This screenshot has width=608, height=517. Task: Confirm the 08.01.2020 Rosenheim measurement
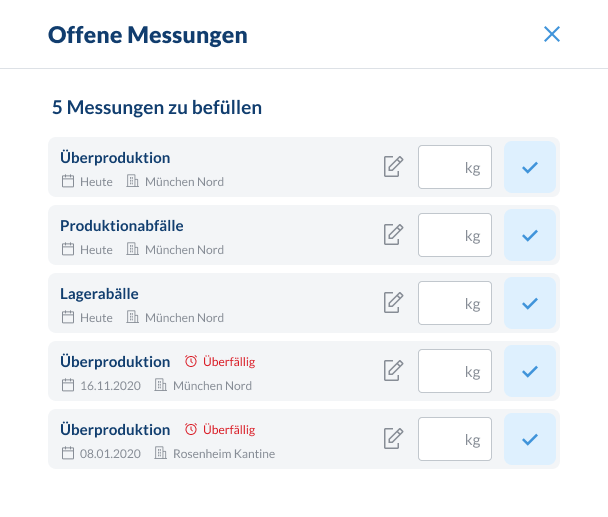tap(530, 438)
